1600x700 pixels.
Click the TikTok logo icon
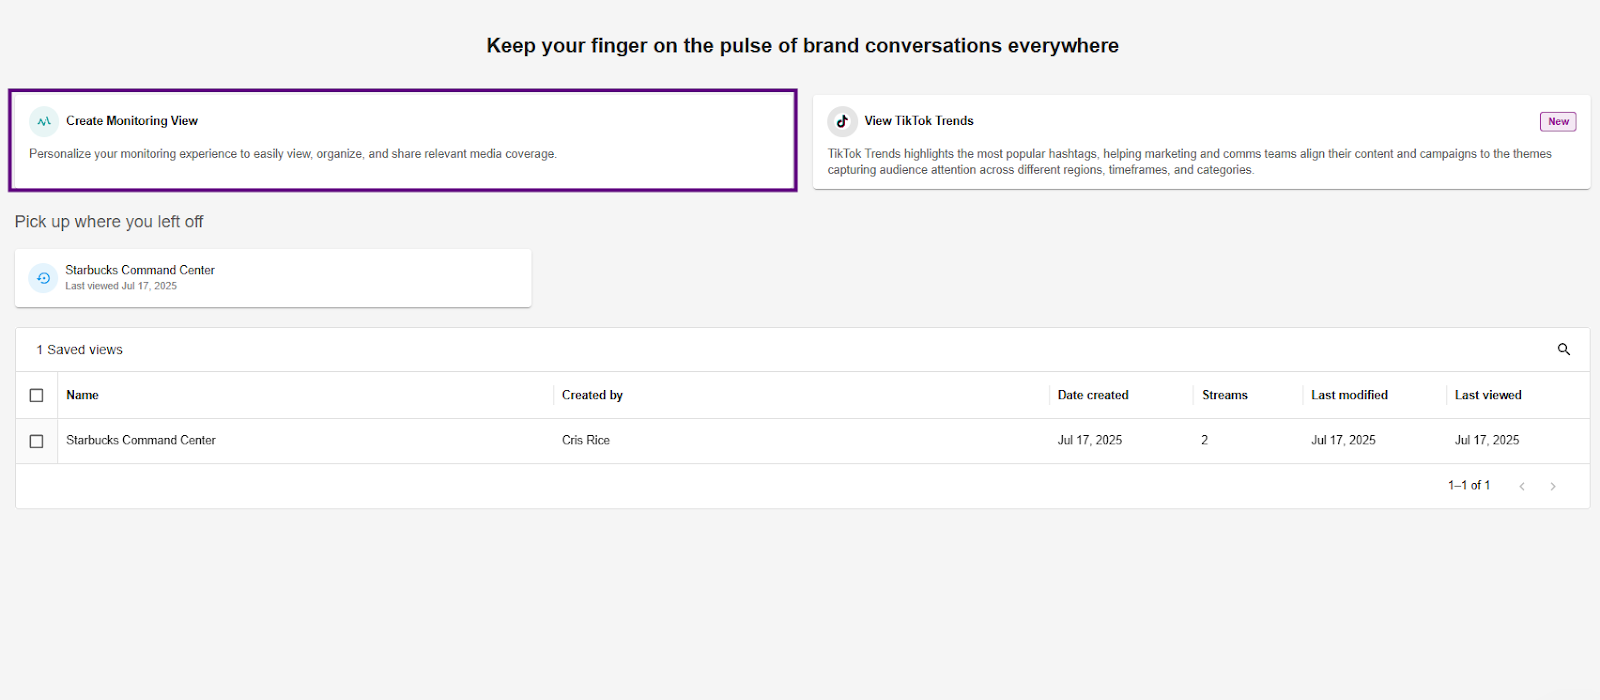(842, 121)
